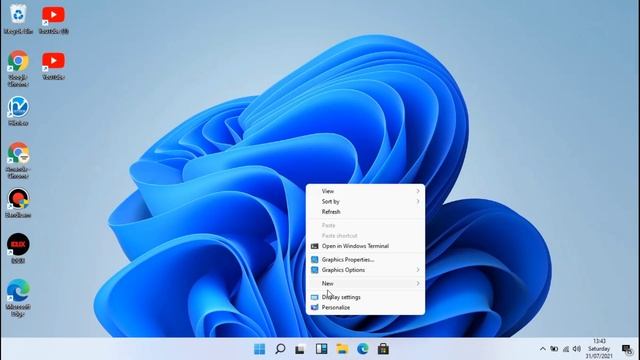Expand the Sort by submenu
Image resolution: width=640 pixels, height=360 pixels.
click(365, 202)
